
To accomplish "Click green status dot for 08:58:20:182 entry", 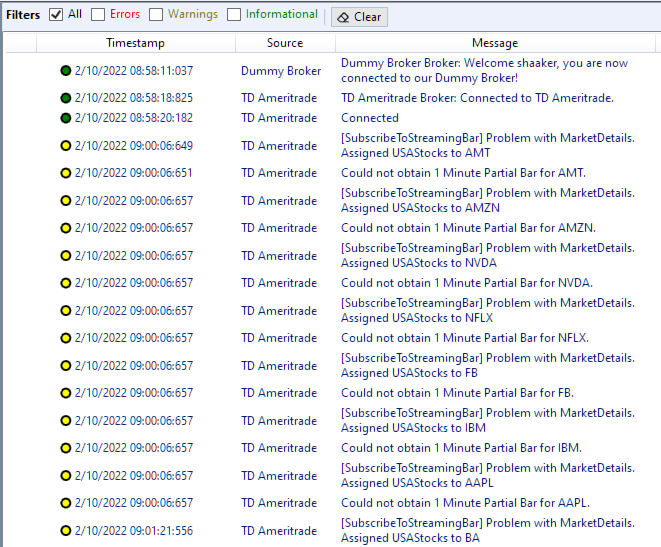I will (x=65, y=118).
